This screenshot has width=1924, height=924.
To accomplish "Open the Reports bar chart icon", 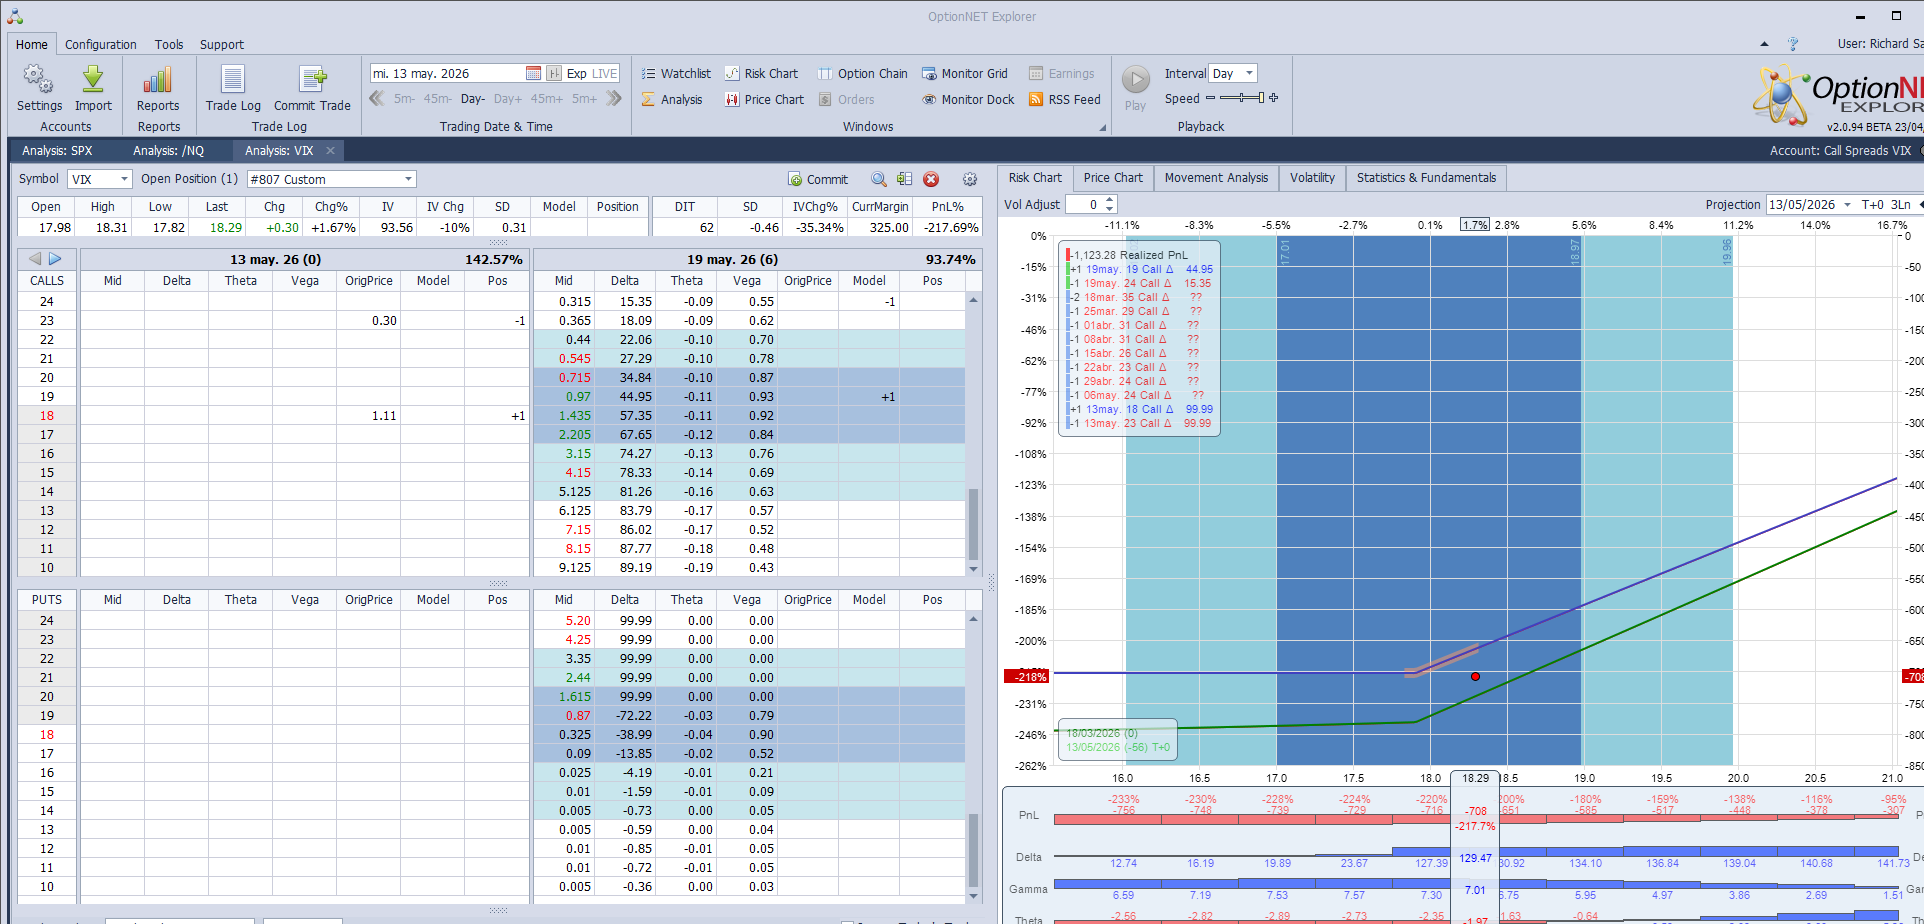I will (x=158, y=80).
